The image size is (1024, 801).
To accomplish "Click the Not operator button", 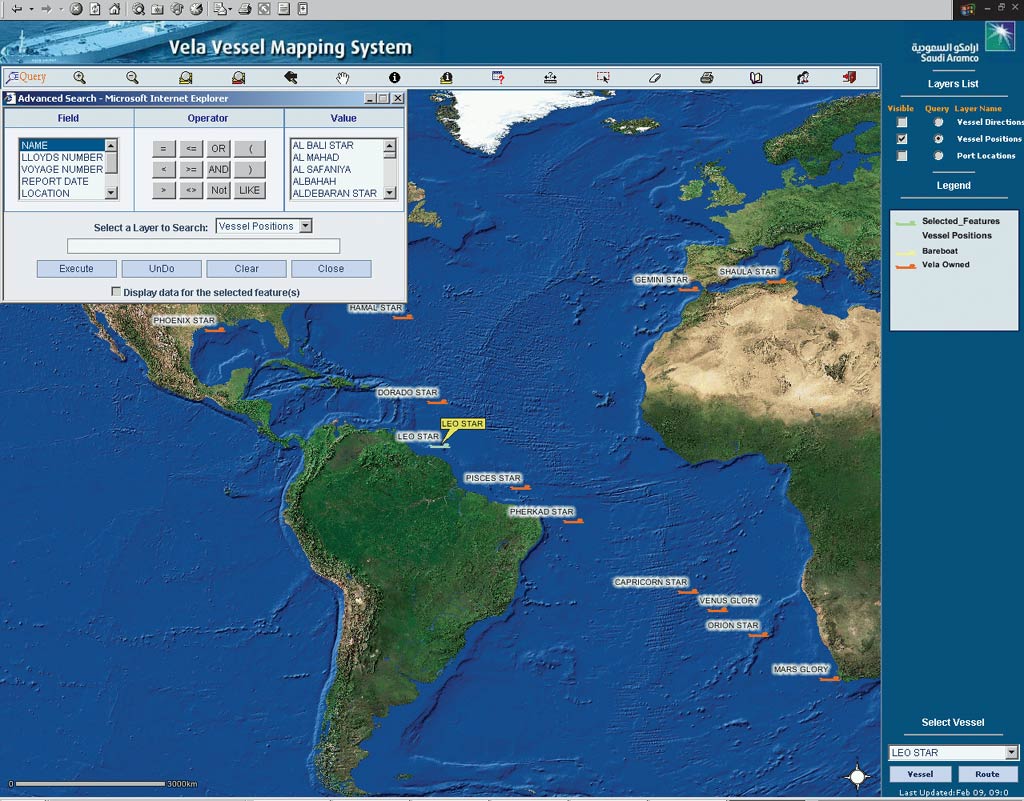I will (218, 190).
